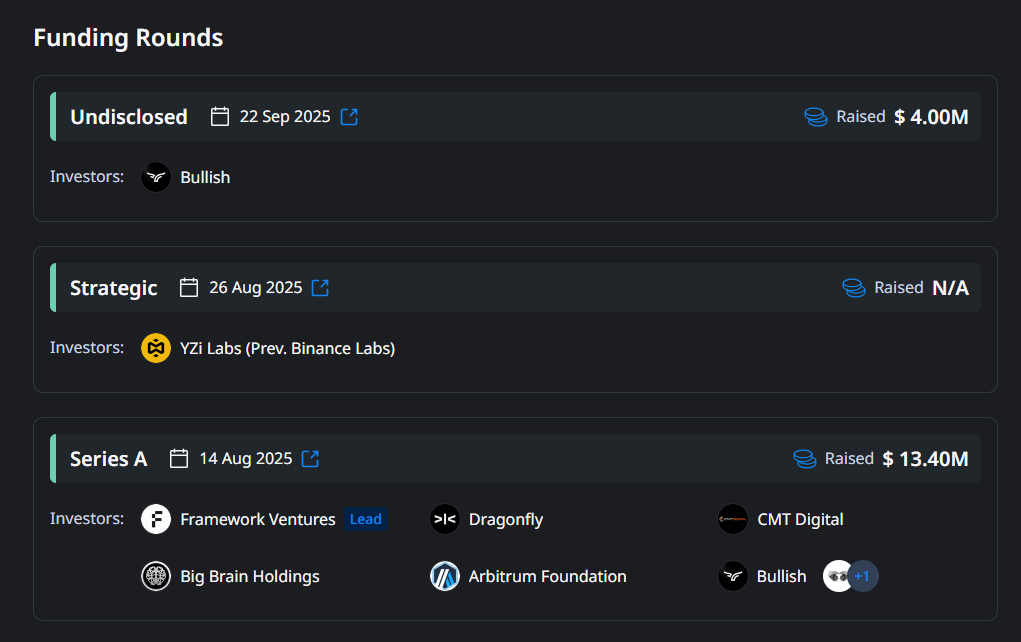Open external link for 22 Sep 2025 round
Screen dimensions: 1021x642
coord(349,117)
